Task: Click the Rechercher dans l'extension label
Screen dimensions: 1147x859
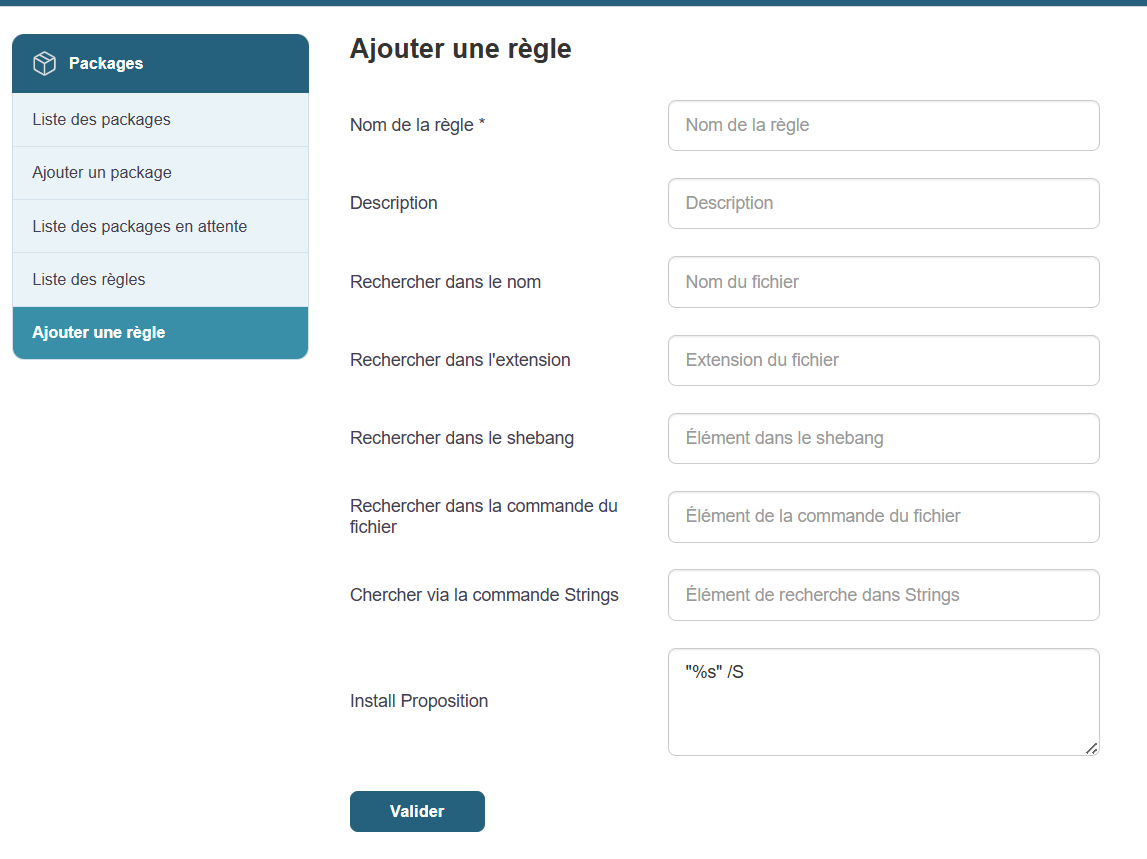Action: coord(460,360)
